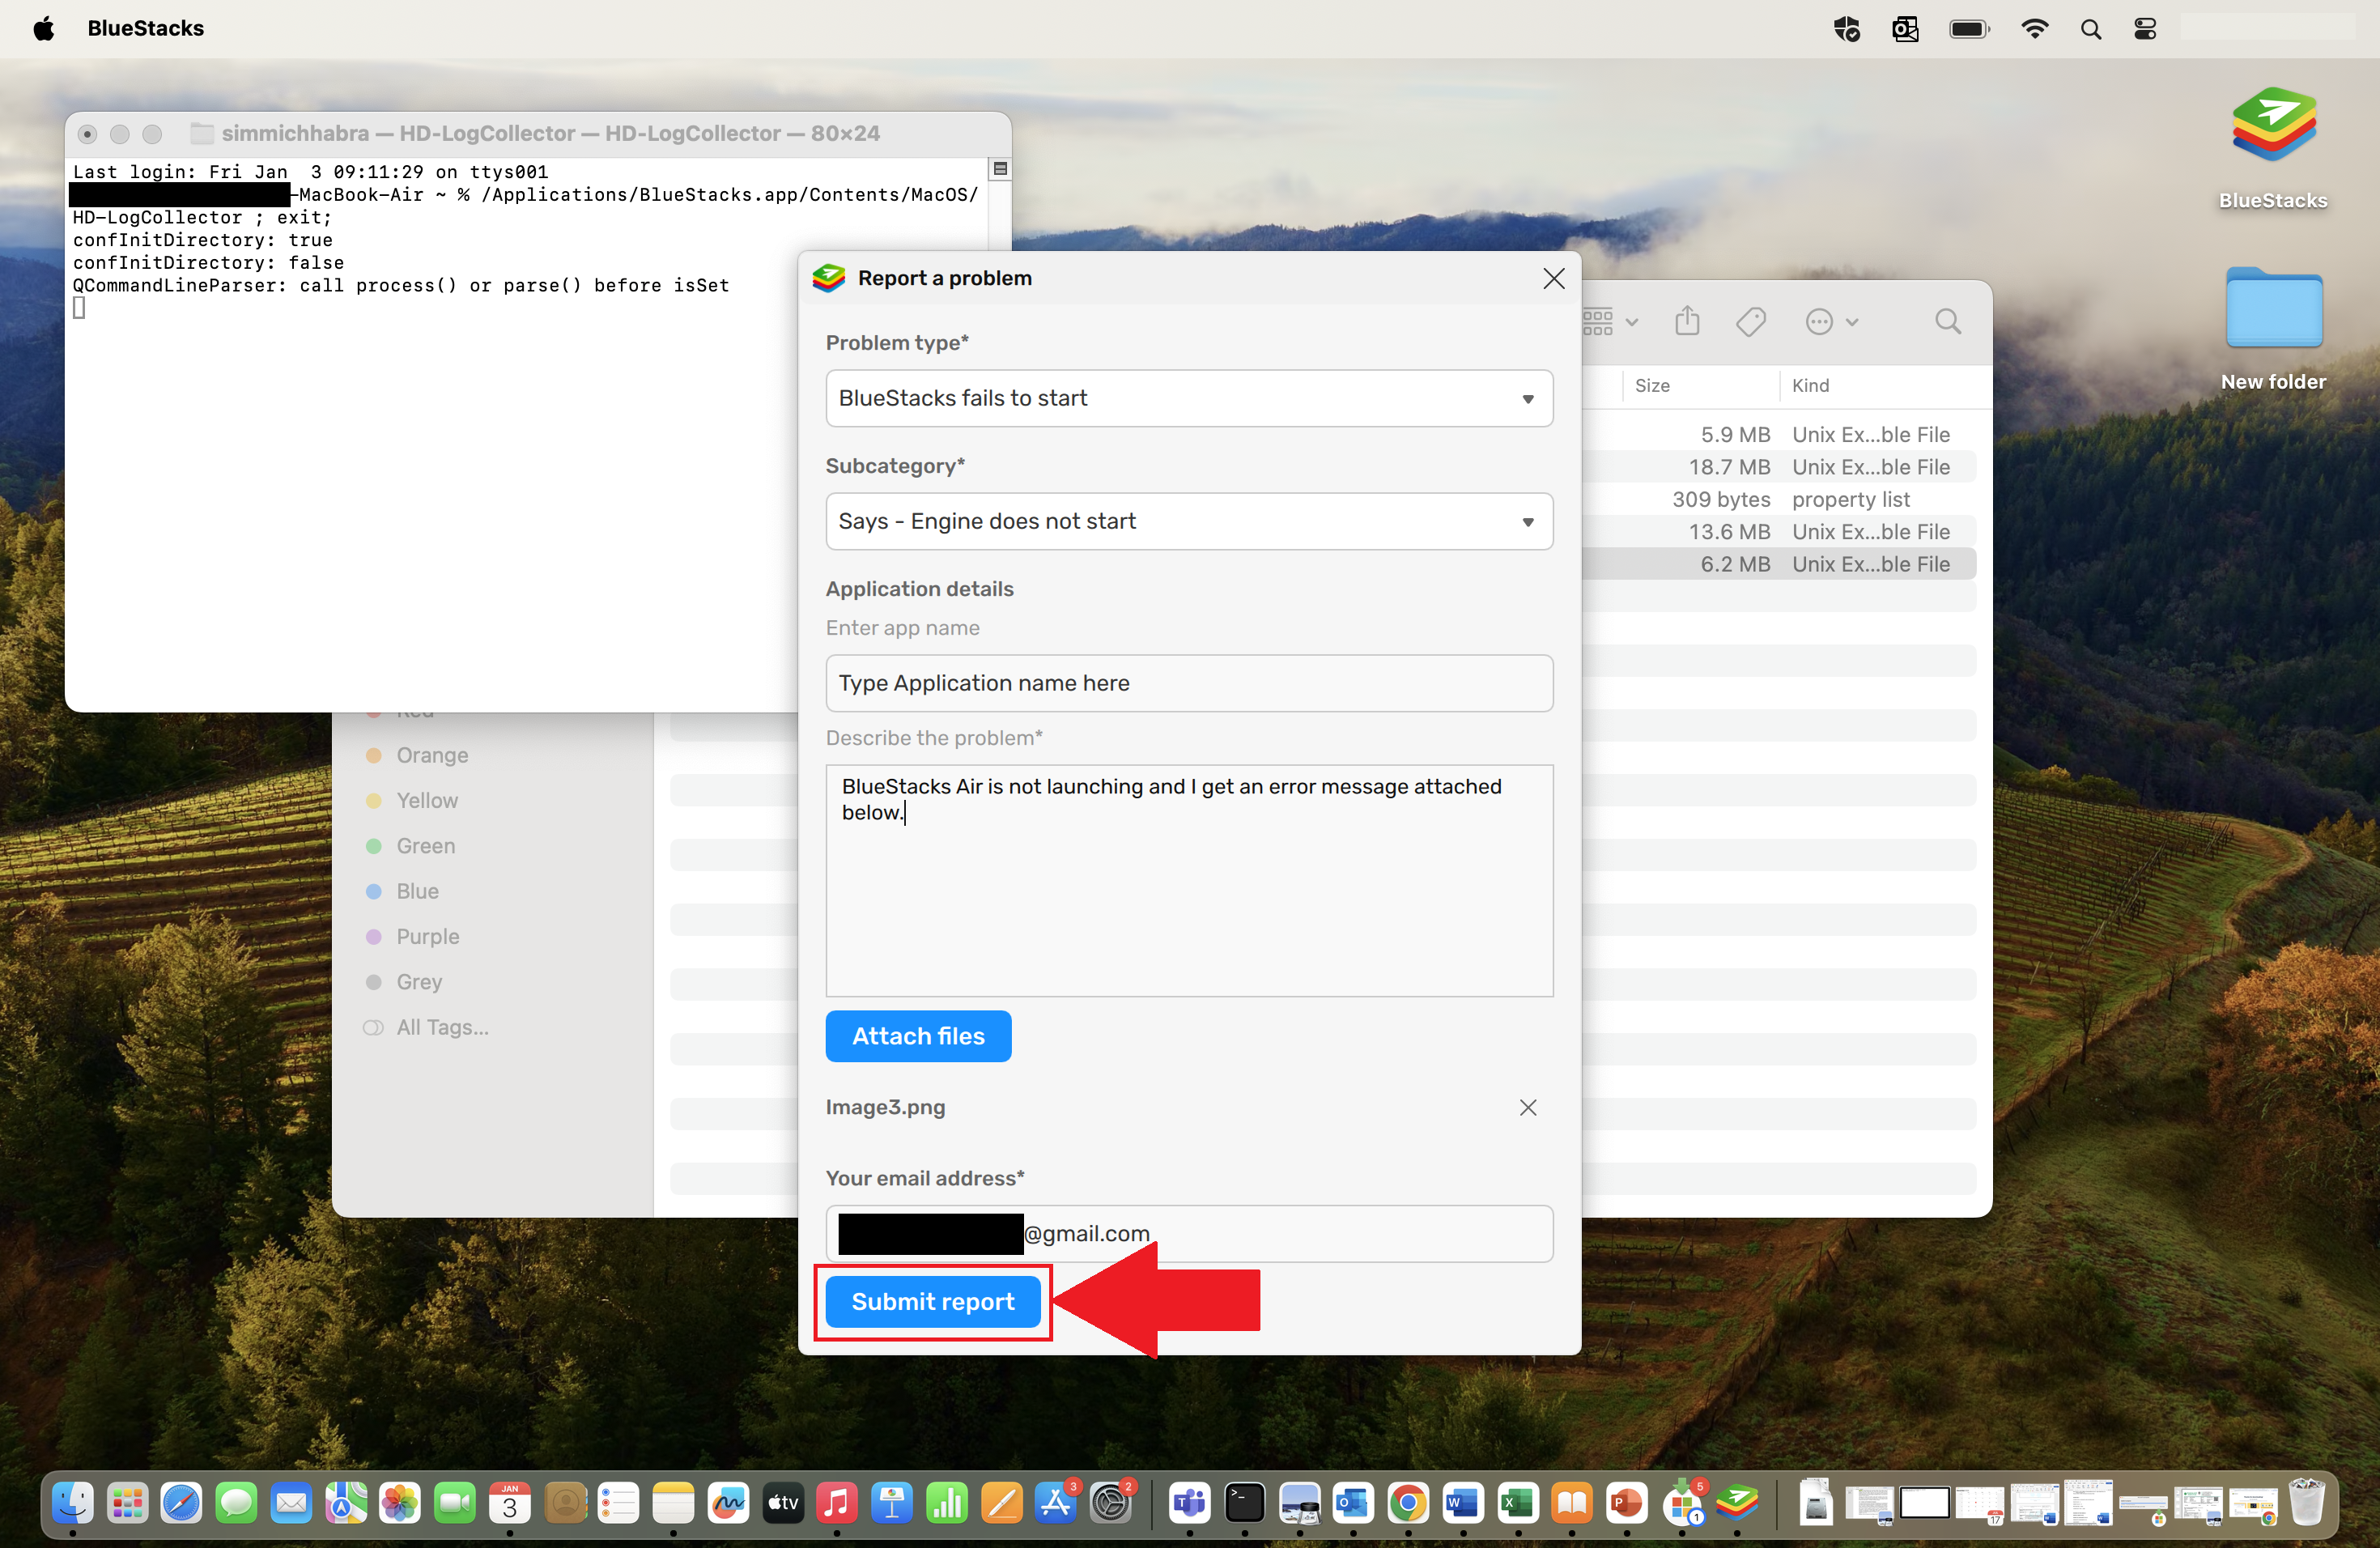Click the battery status icon

click(x=1969, y=29)
